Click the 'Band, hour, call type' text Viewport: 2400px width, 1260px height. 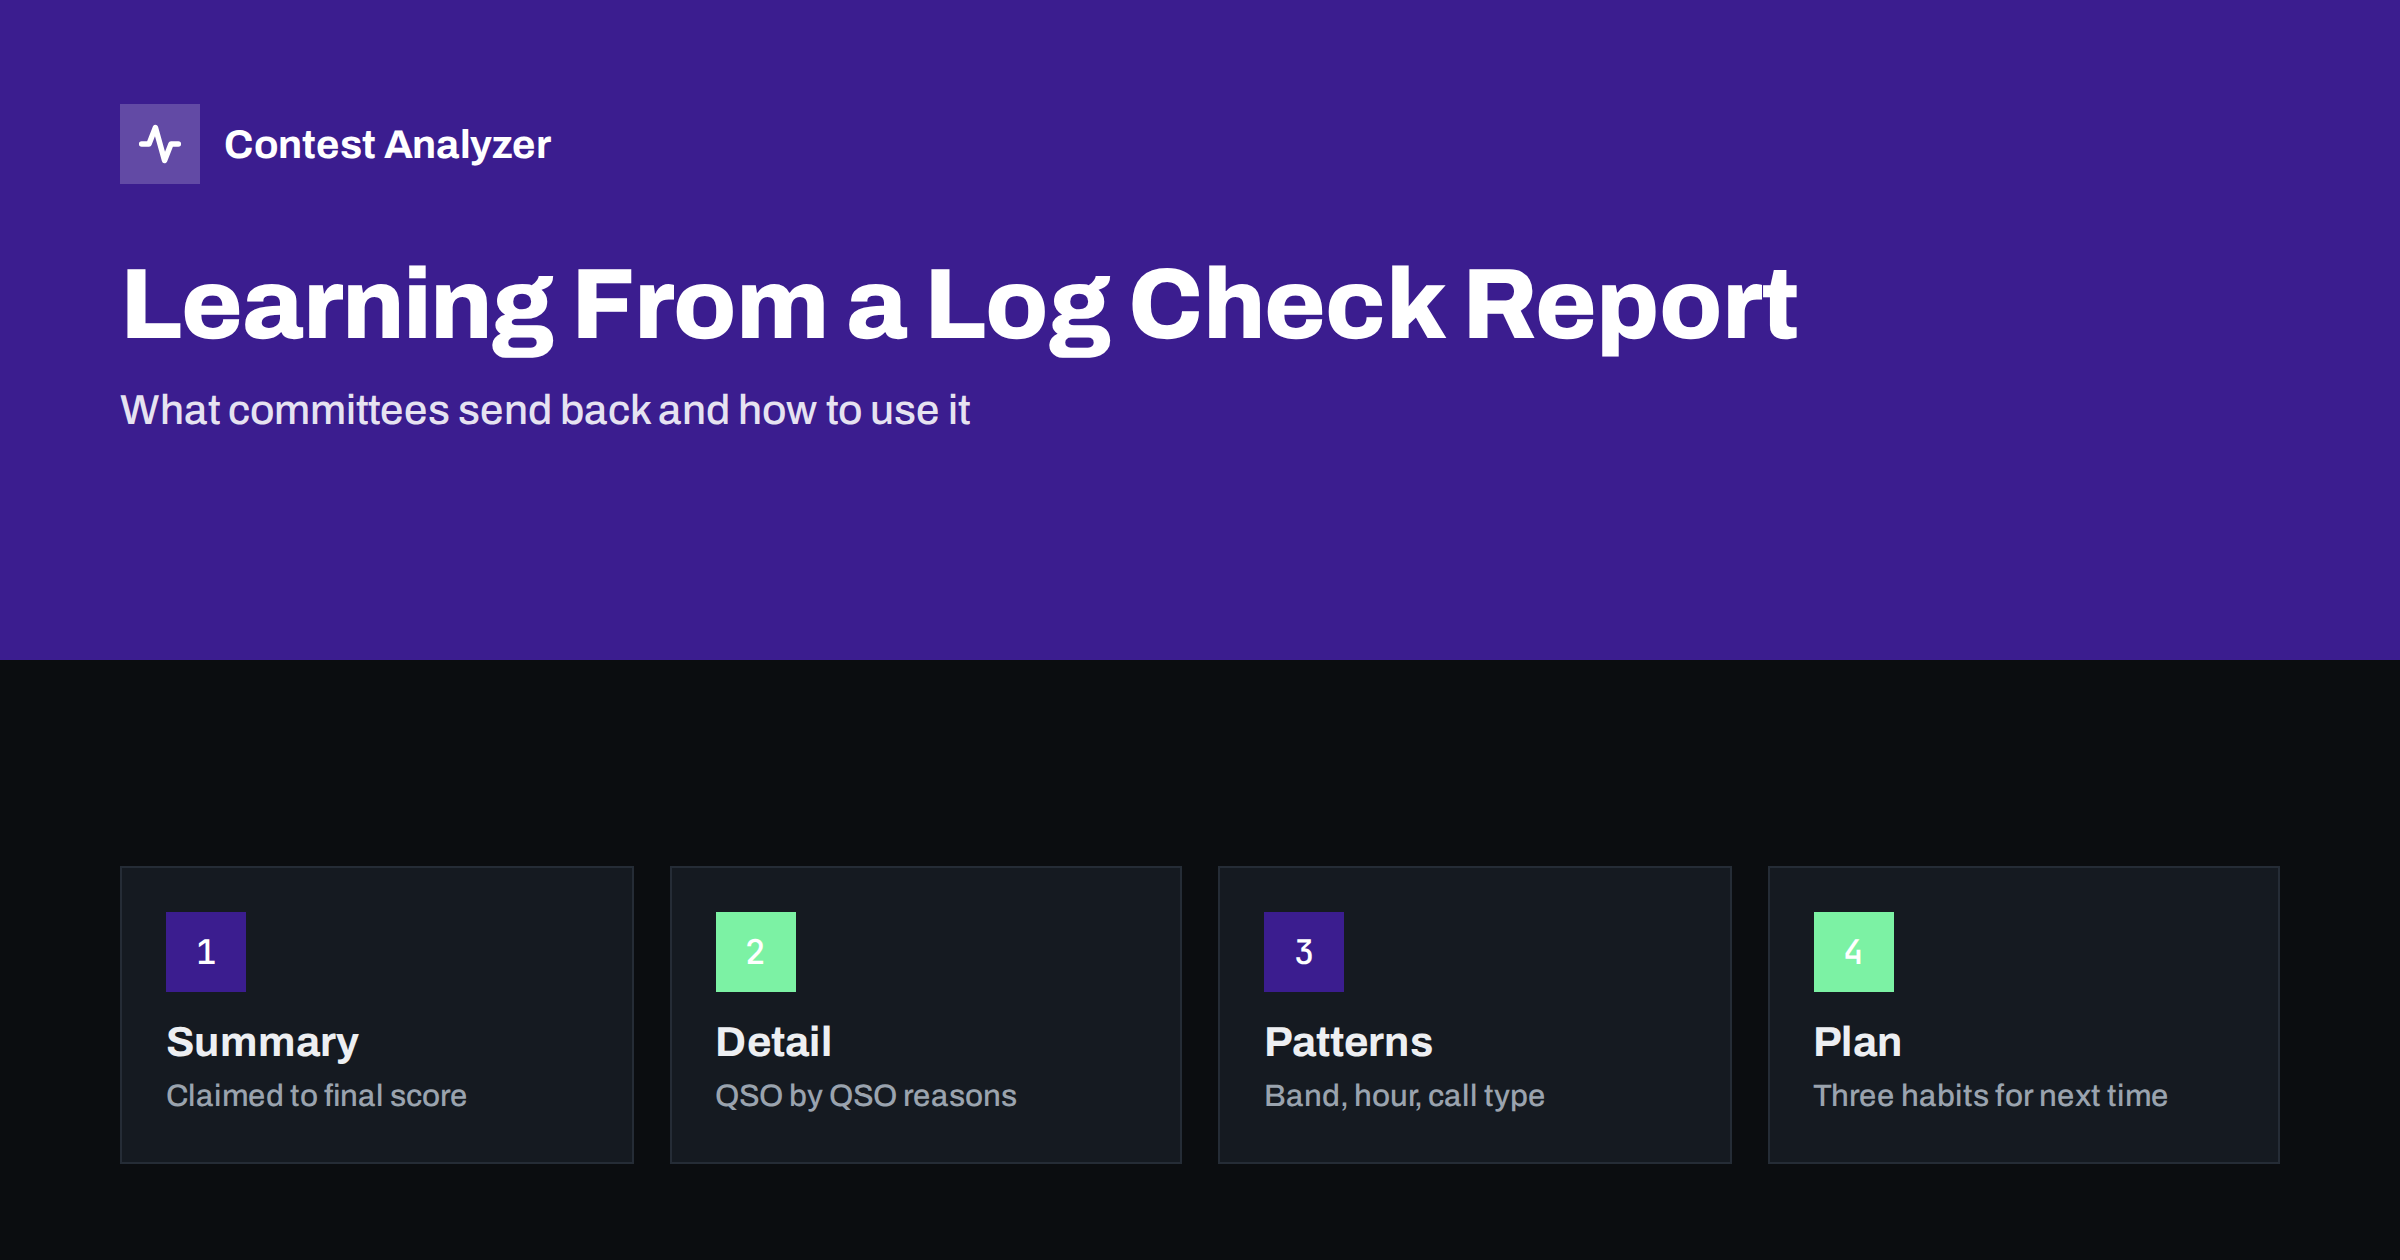[1404, 1096]
